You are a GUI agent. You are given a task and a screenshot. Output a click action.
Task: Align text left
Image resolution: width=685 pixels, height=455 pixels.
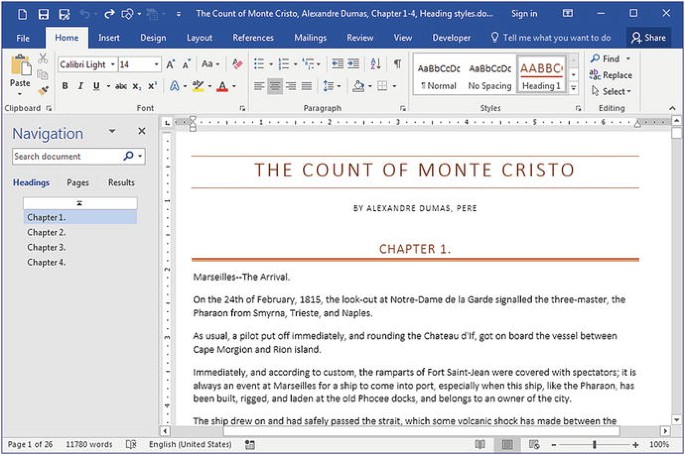(259, 86)
